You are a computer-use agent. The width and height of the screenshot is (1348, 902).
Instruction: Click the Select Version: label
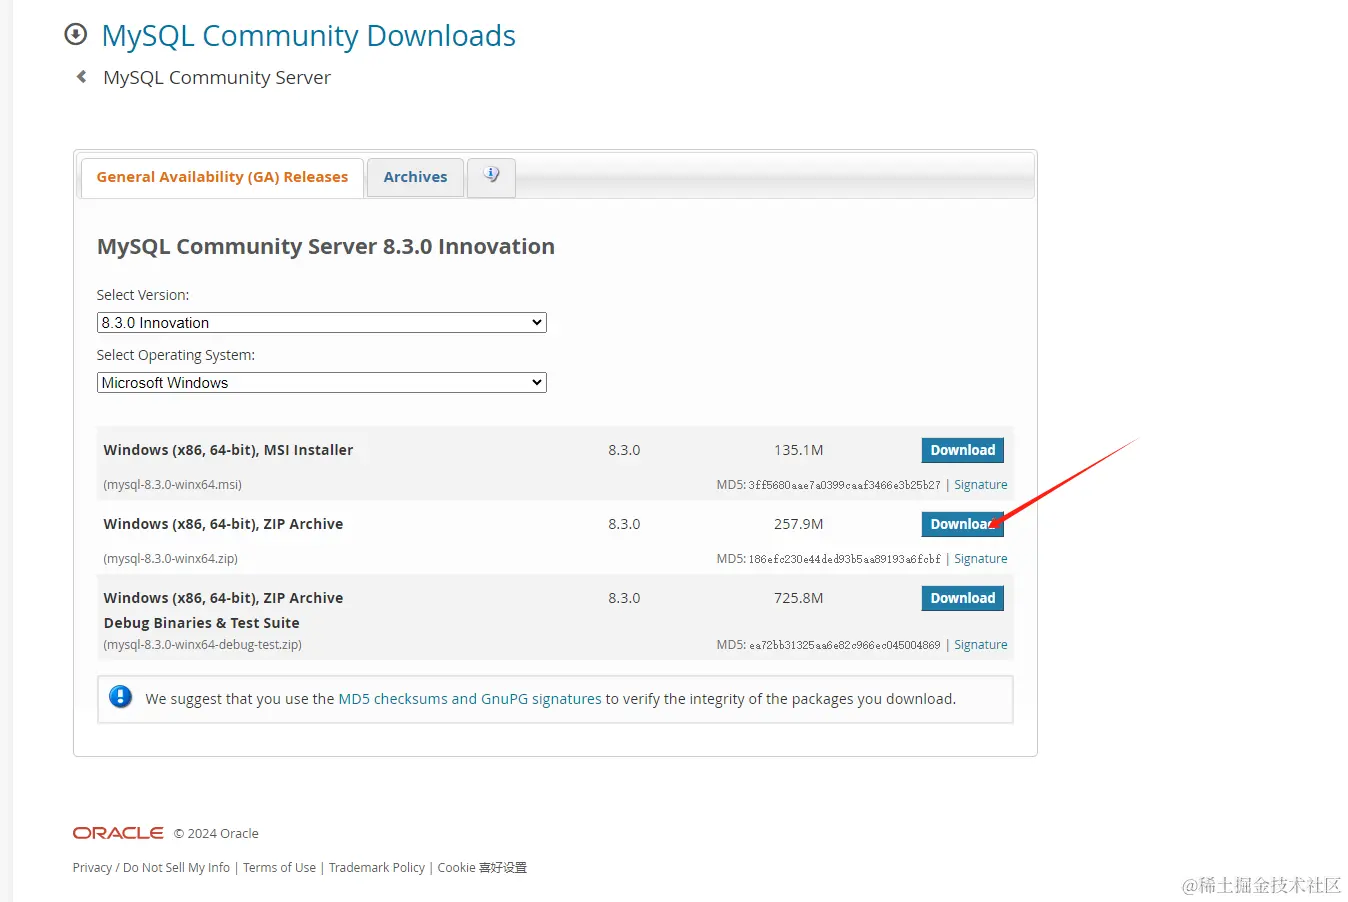pyautogui.click(x=143, y=295)
